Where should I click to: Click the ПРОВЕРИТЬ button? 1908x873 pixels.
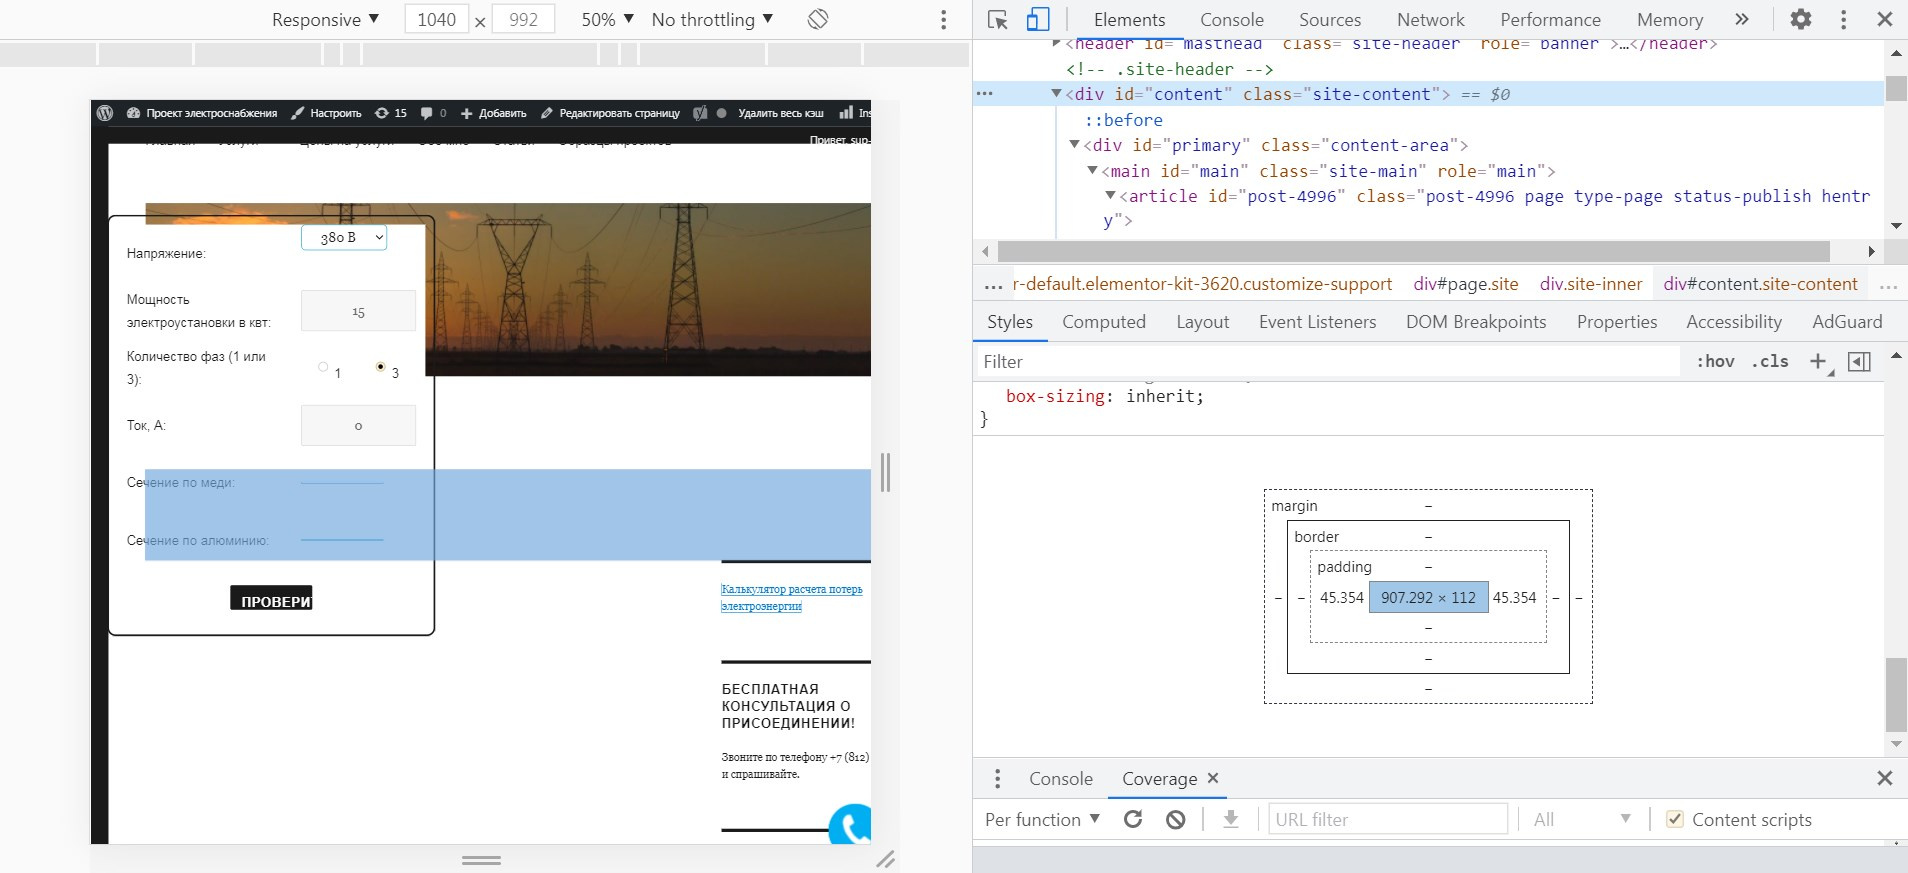point(271,598)
